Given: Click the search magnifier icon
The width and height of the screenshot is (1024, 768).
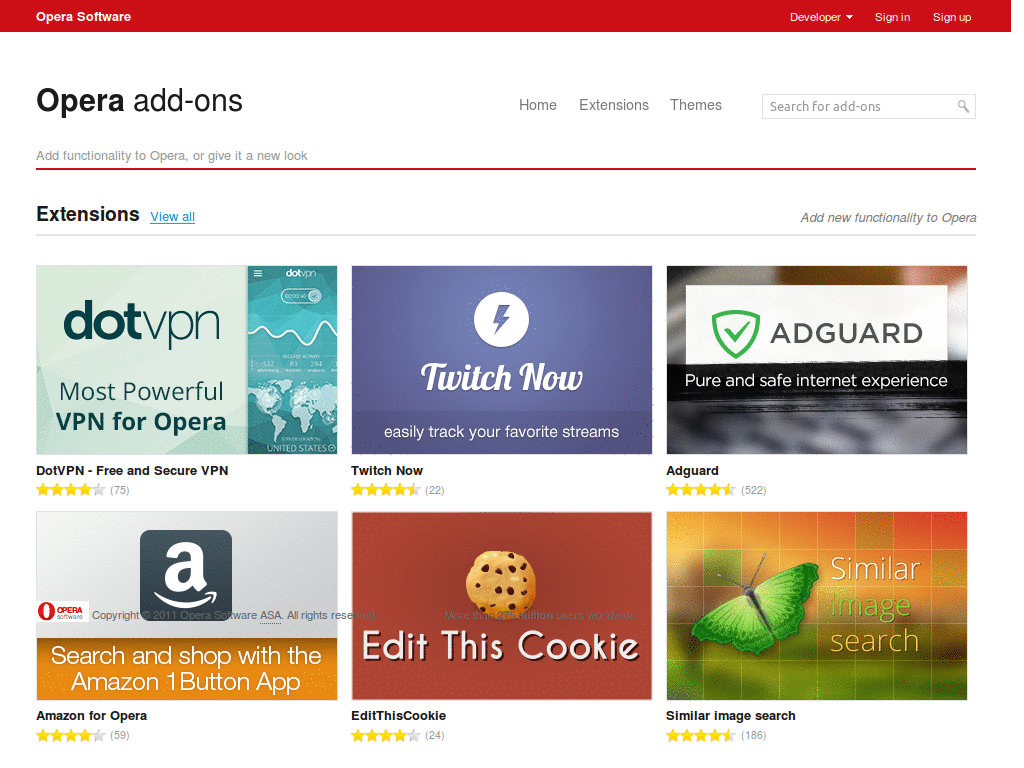Looking at the screenshot, I should (963, 106).
